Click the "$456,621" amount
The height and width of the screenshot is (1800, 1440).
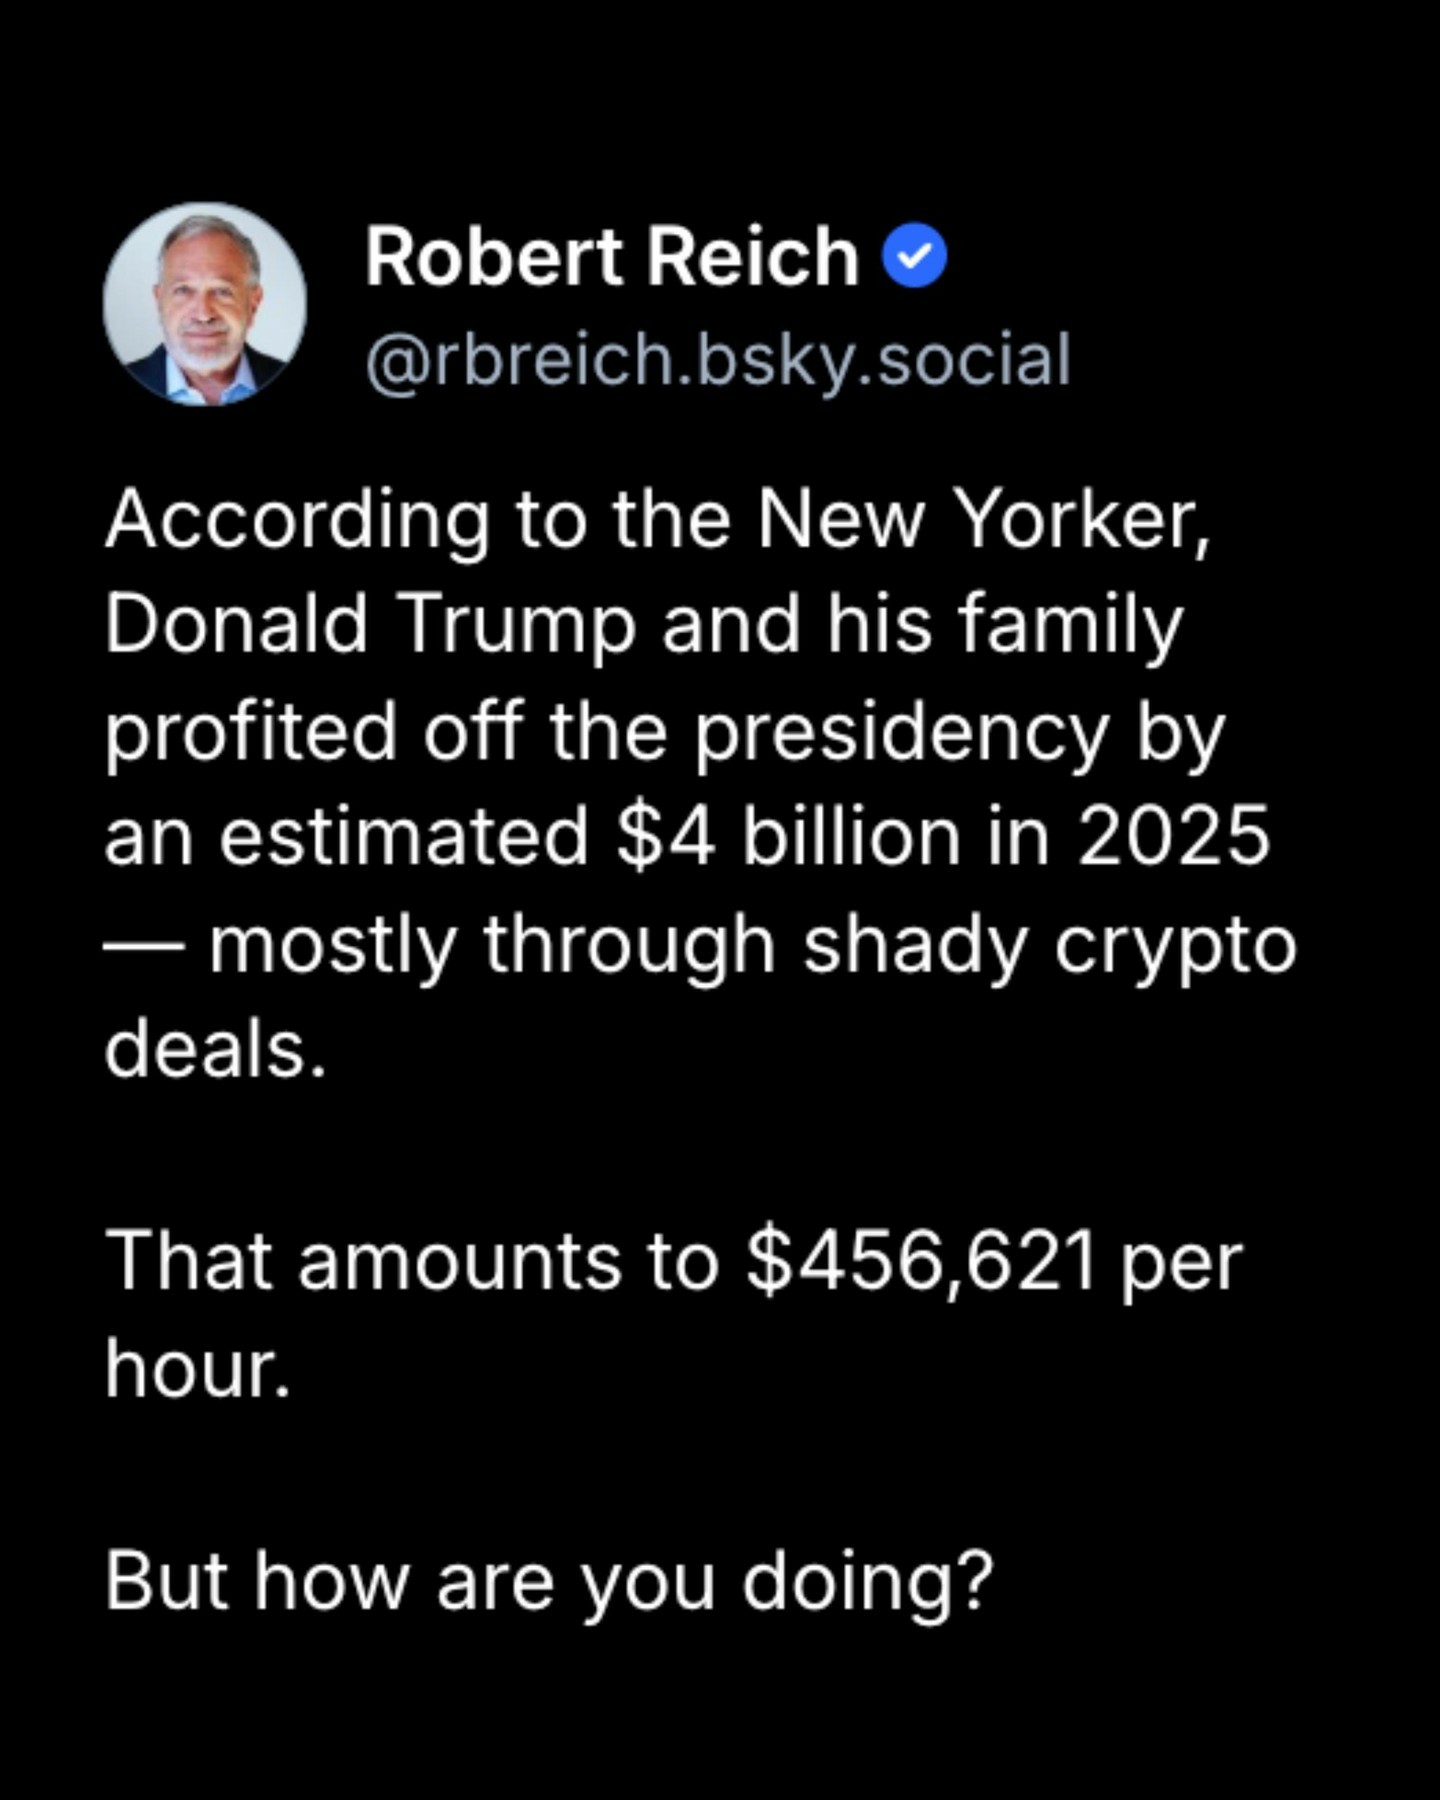[x=921, y=1262]
